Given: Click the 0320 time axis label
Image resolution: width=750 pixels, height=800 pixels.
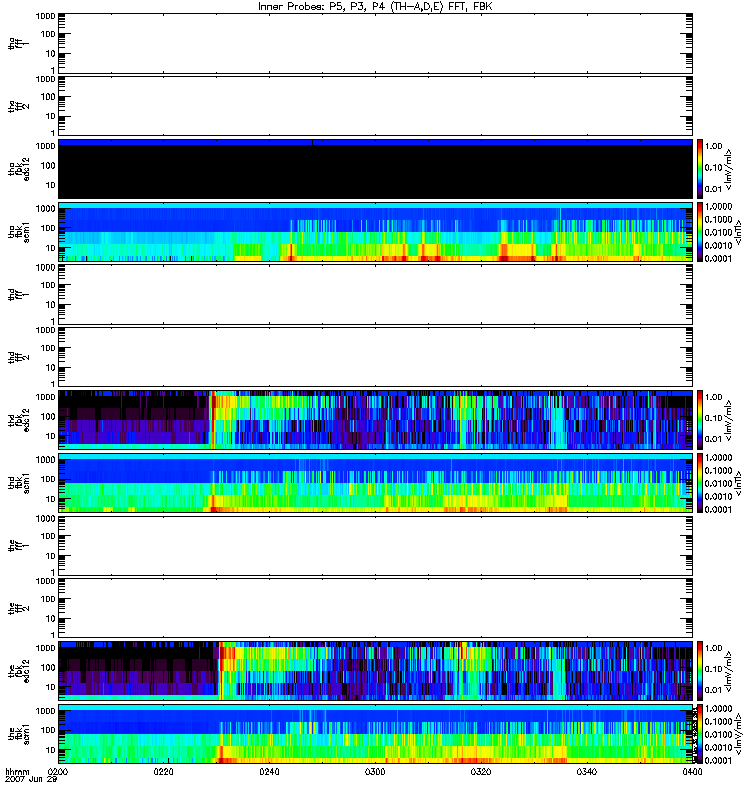Looking at the screenshot, I should (x=481, y=771).
